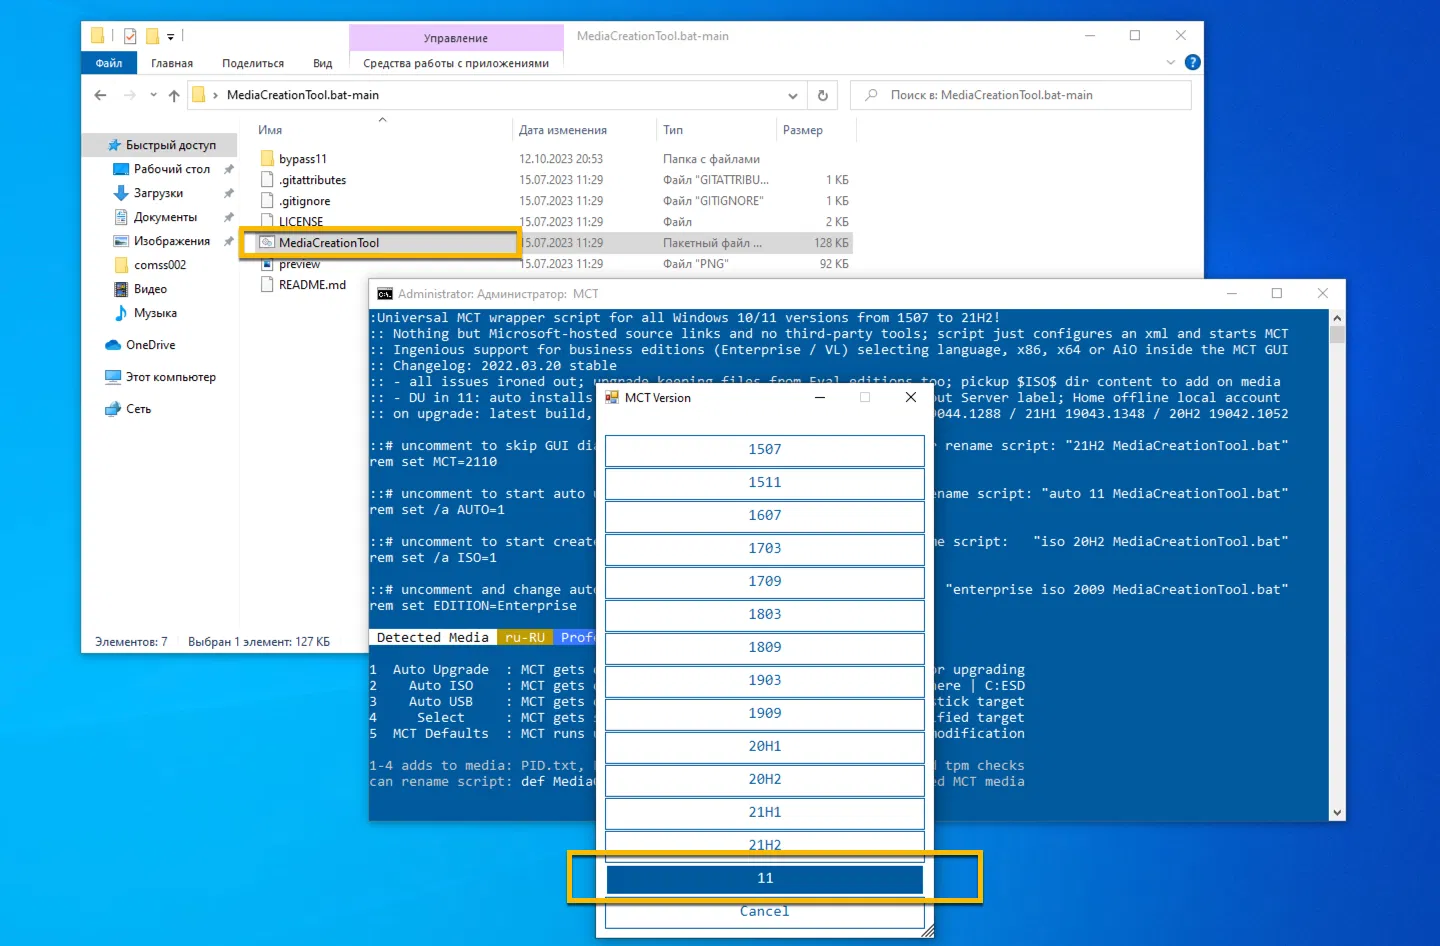Choose version 21H1 in MCT Version
This screenshot has width=1440, height=946.
(765, 813)
